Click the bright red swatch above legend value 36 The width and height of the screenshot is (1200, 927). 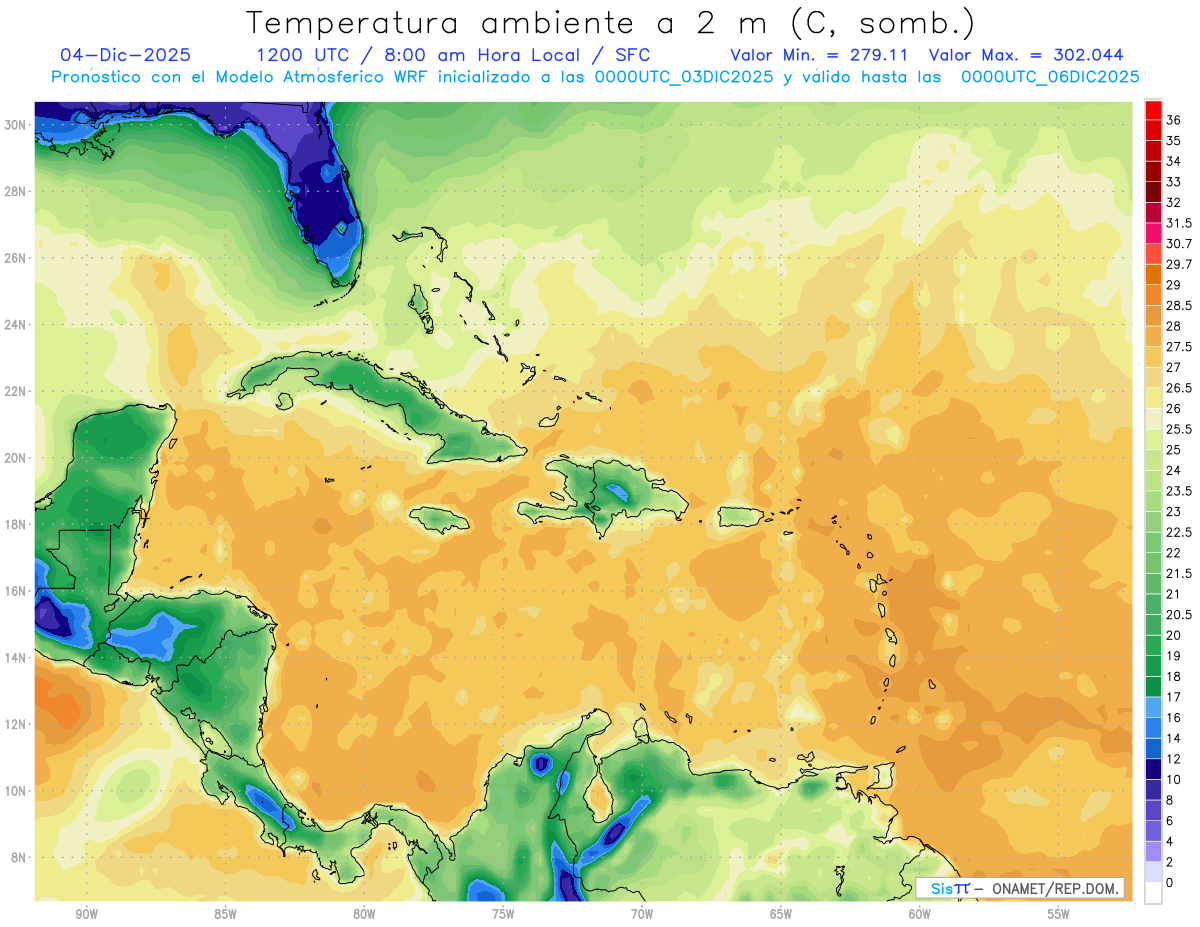coord(1153,109)
